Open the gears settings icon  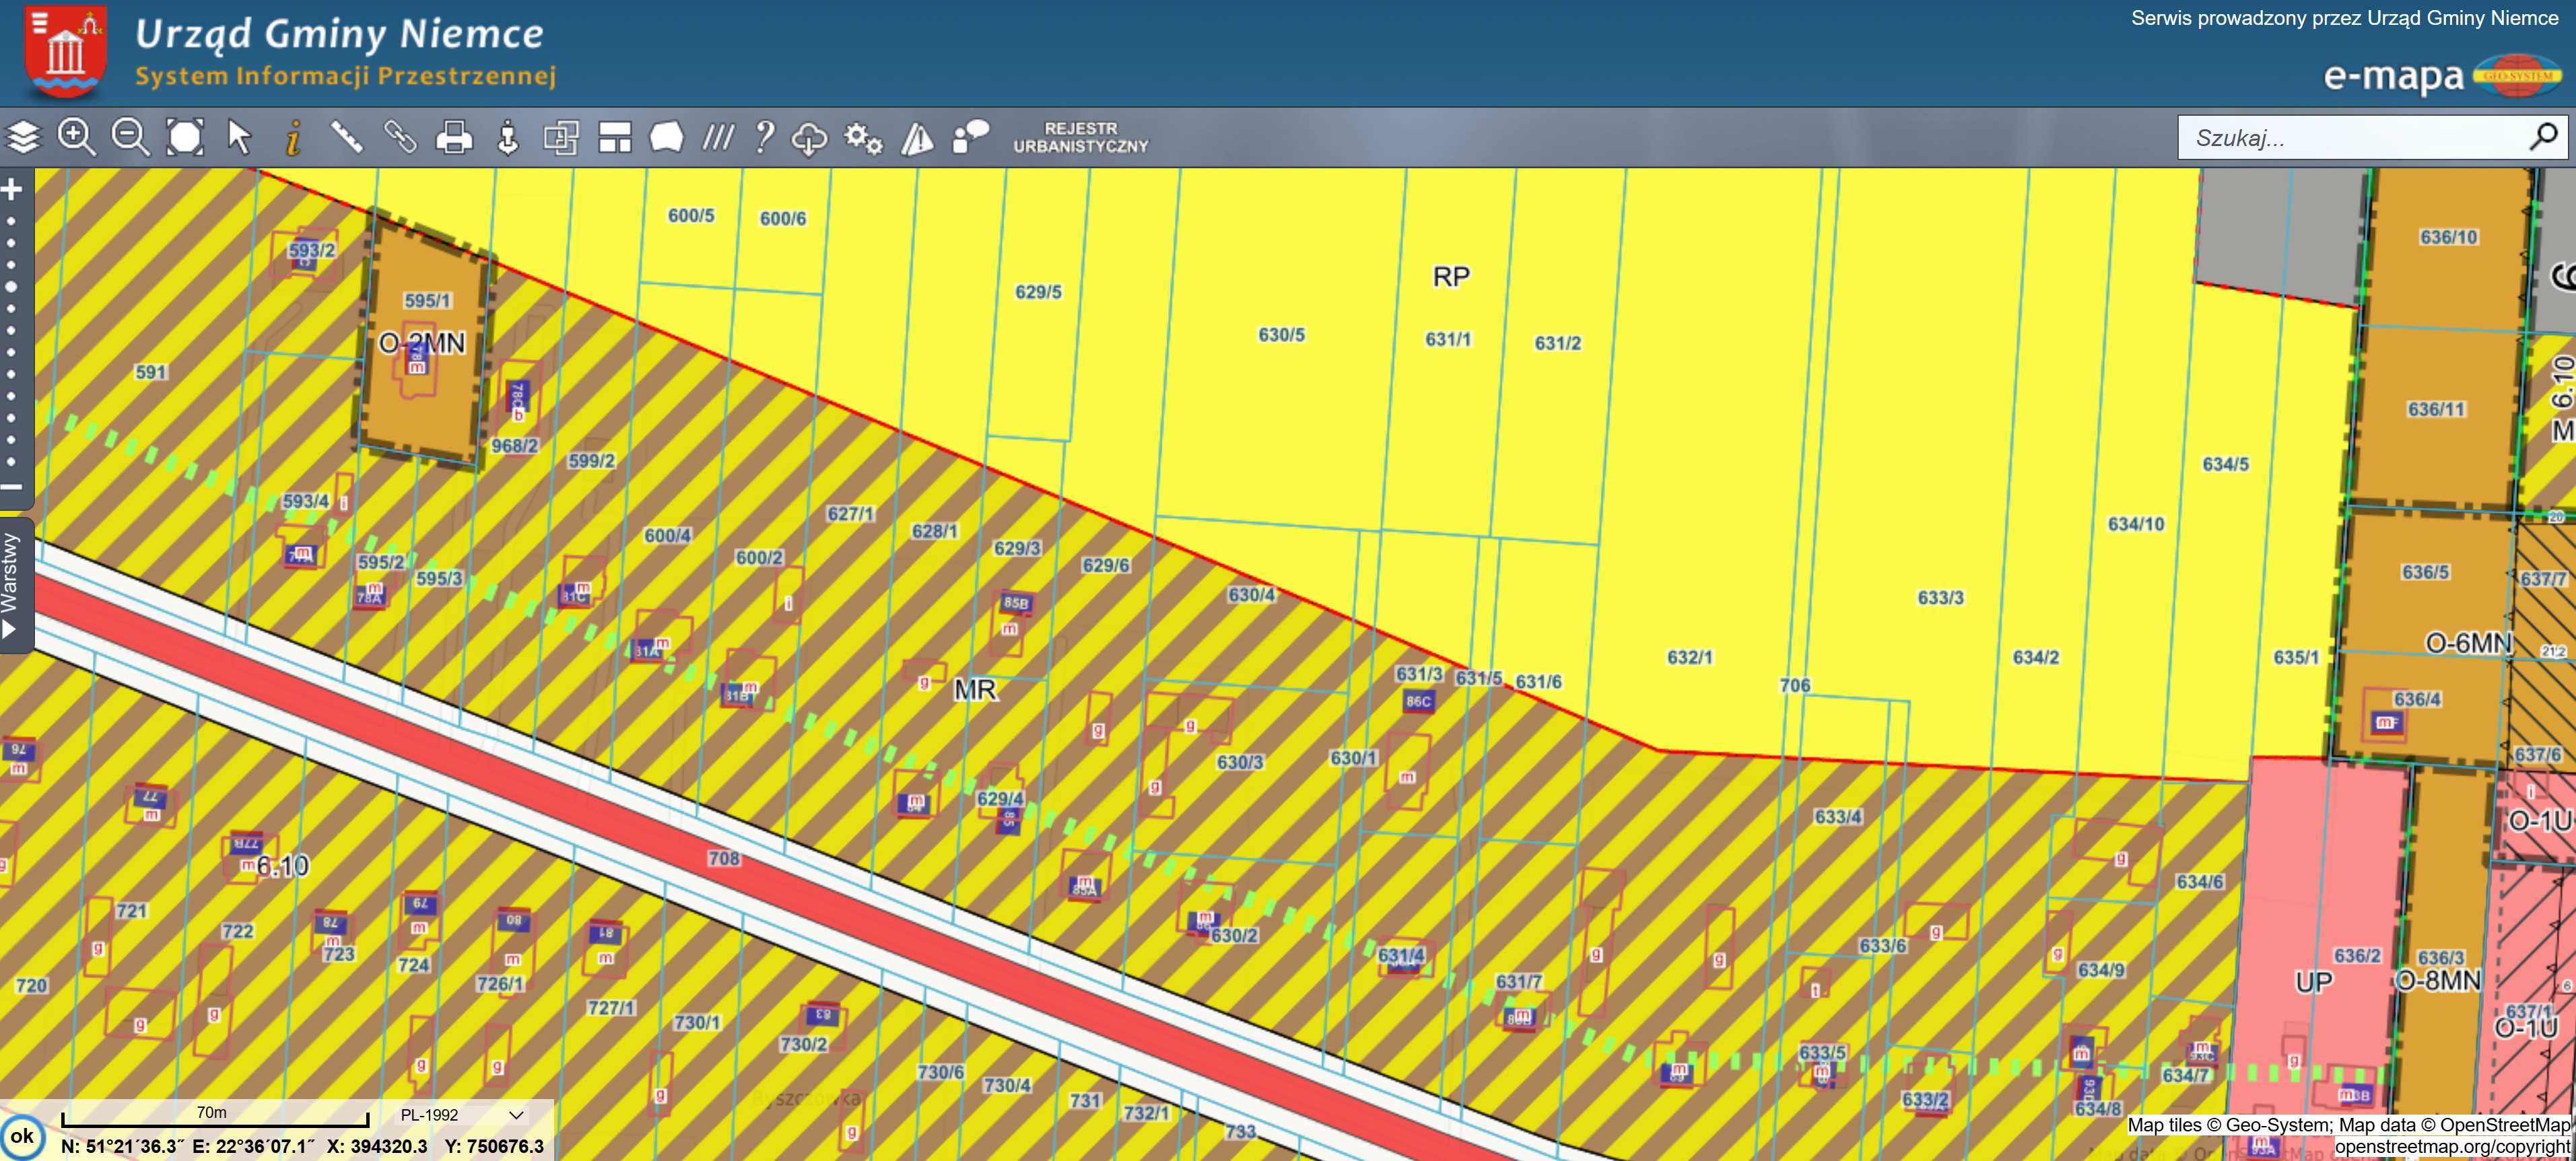(863, 138)
